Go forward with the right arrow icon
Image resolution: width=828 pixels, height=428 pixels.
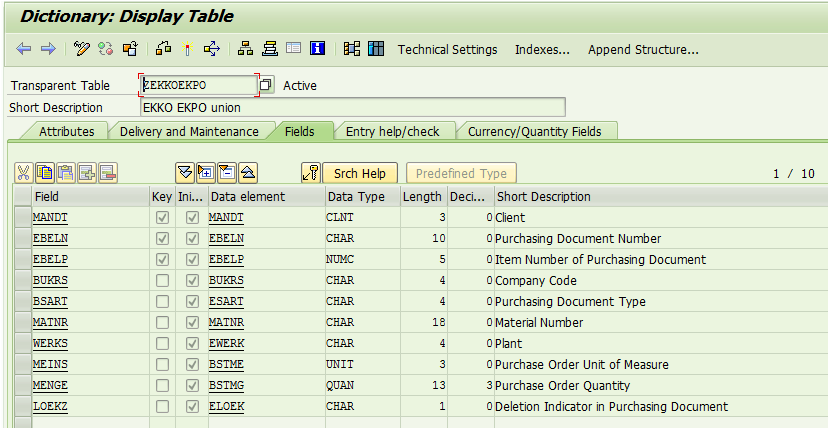(48, 49)
